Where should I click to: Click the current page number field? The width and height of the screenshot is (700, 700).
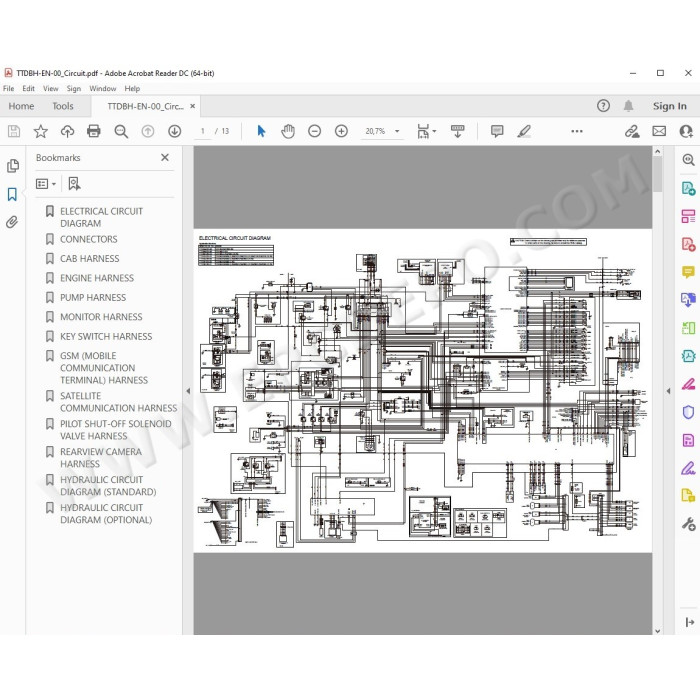203,131
